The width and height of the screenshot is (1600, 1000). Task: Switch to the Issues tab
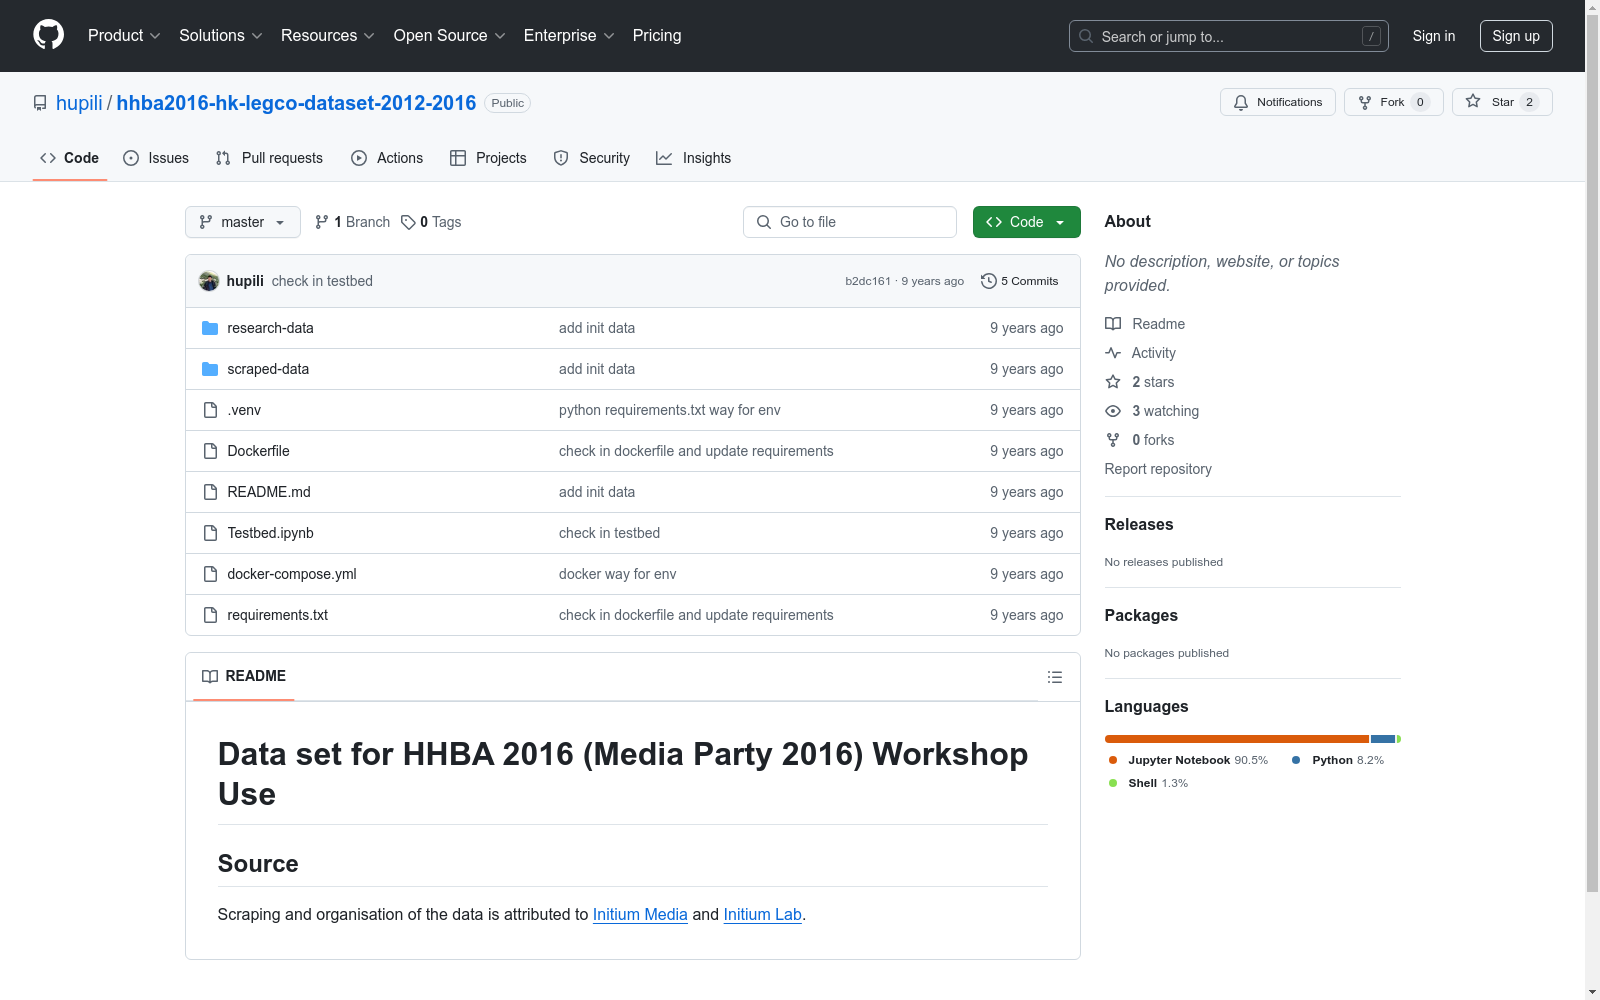[156, 158]
